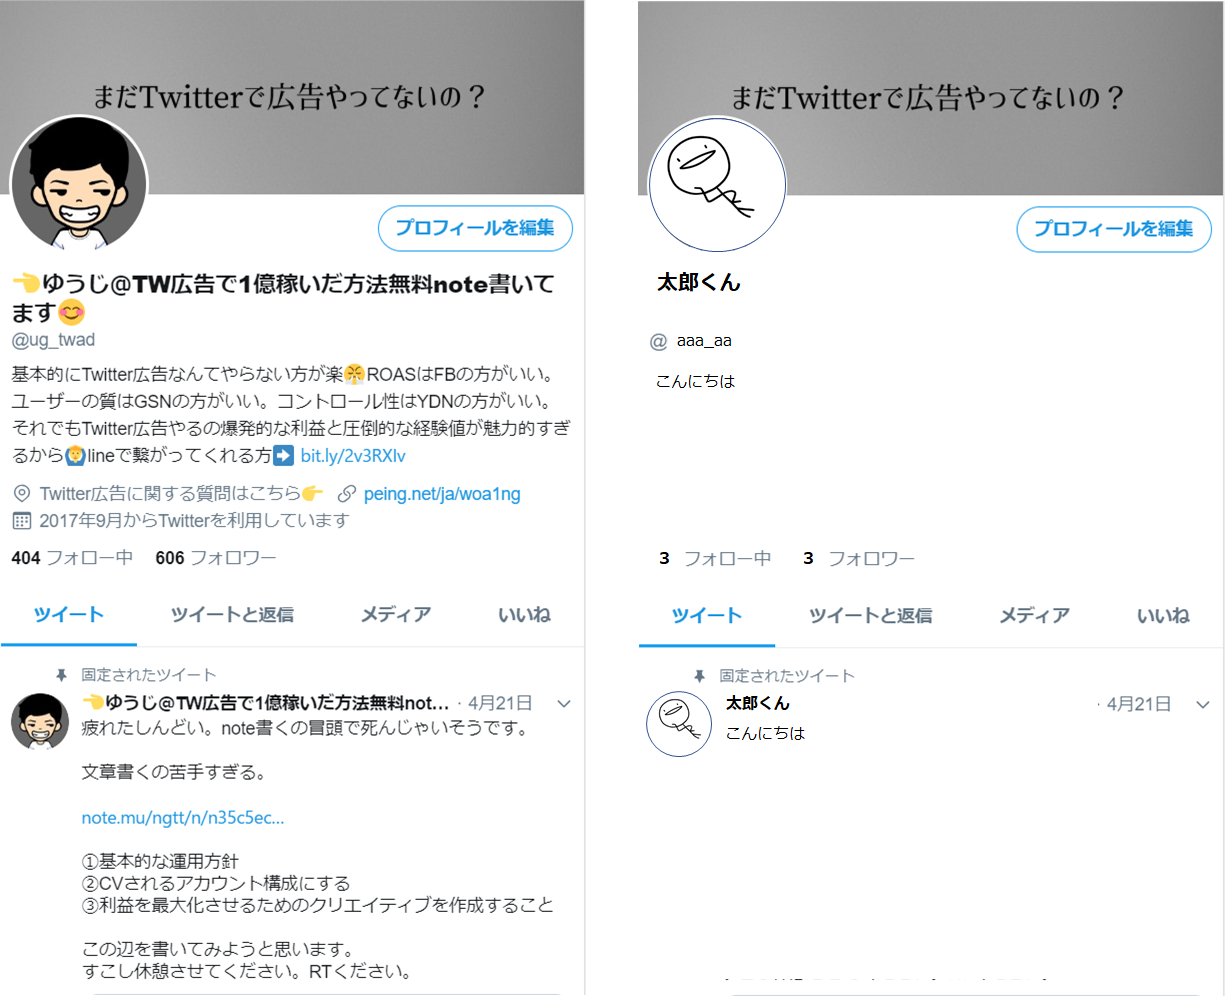Click the pin icon of right pinned tweet
Viewport: 1225px width, 996px height.
point(699,677)
